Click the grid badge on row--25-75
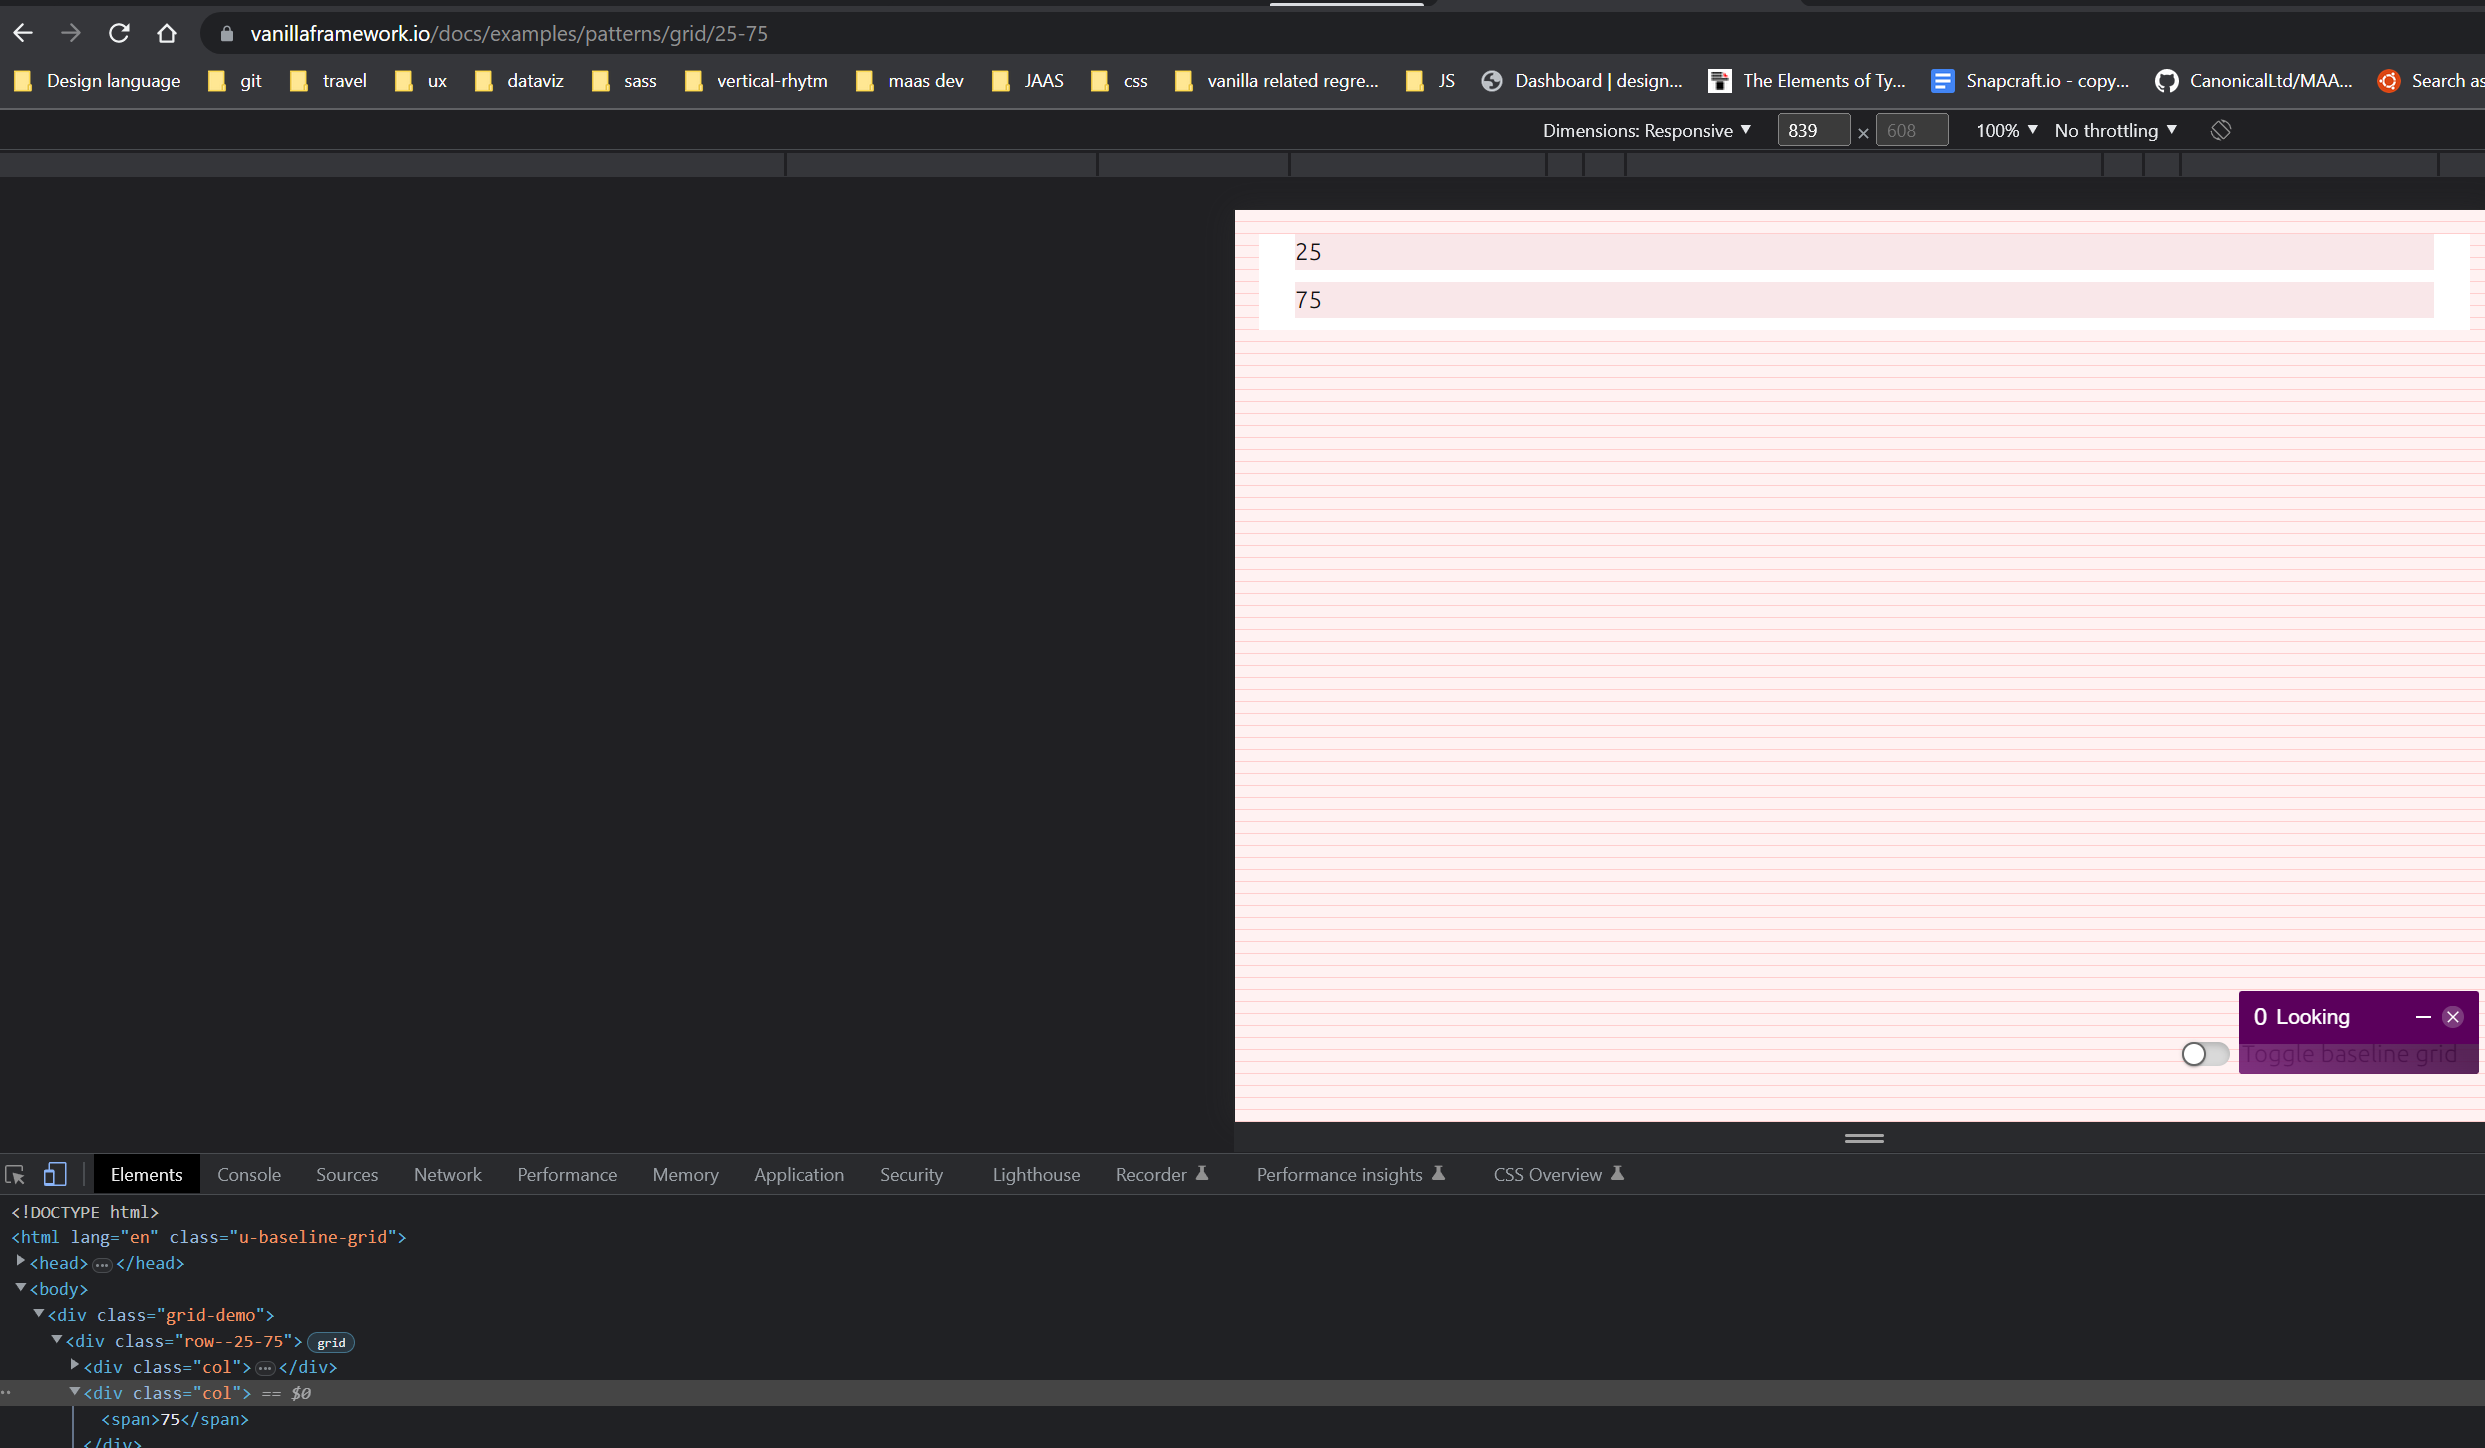This screenshot has width=2485, height=1448. click(331, 1342)
